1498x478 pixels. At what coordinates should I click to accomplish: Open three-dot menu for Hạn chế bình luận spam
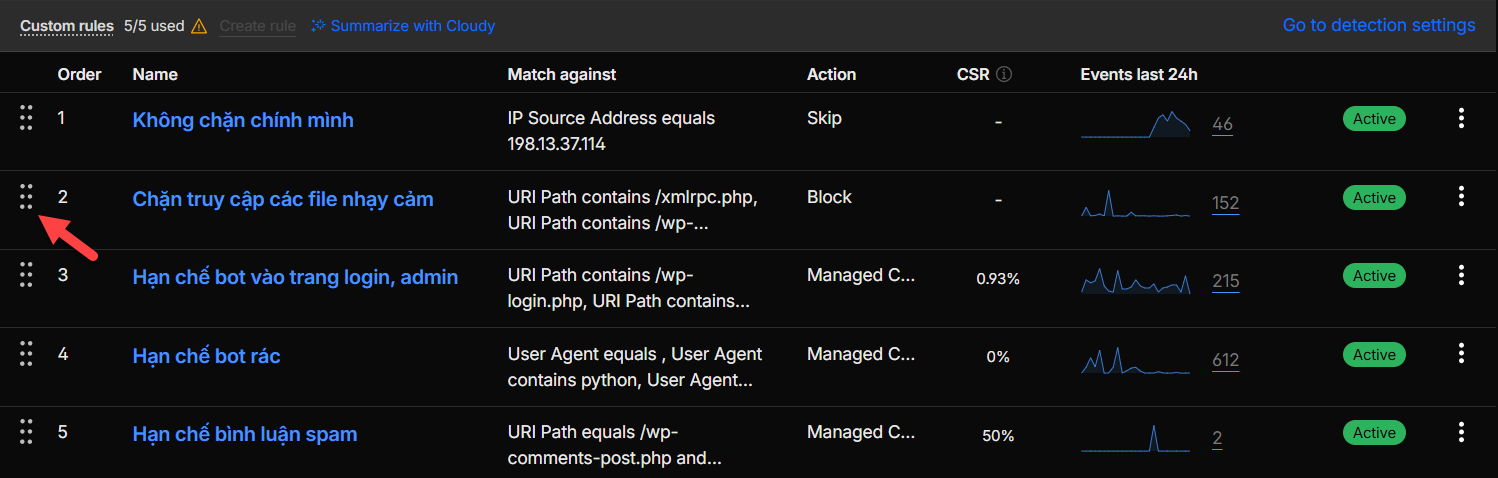click(1461, 432)
